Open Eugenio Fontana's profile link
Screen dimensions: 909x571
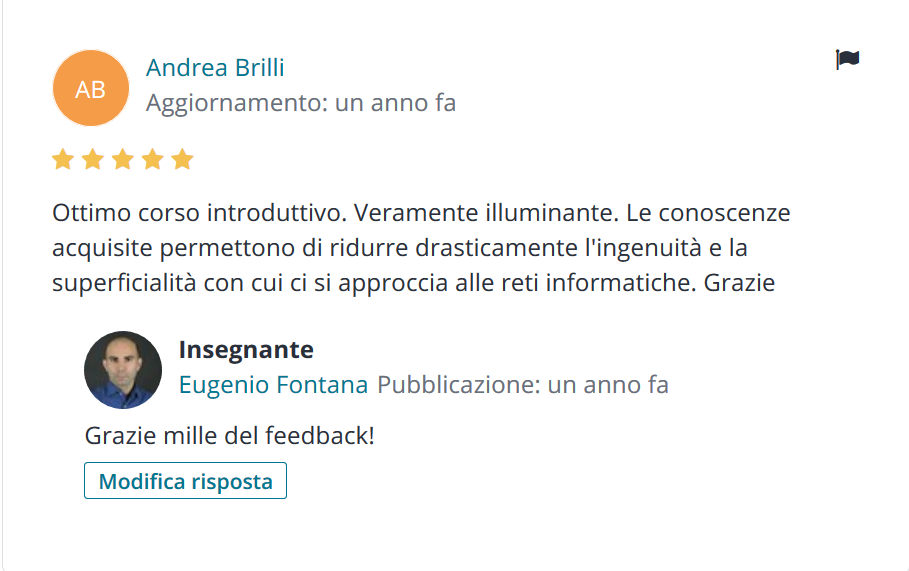tap(273, 385)
